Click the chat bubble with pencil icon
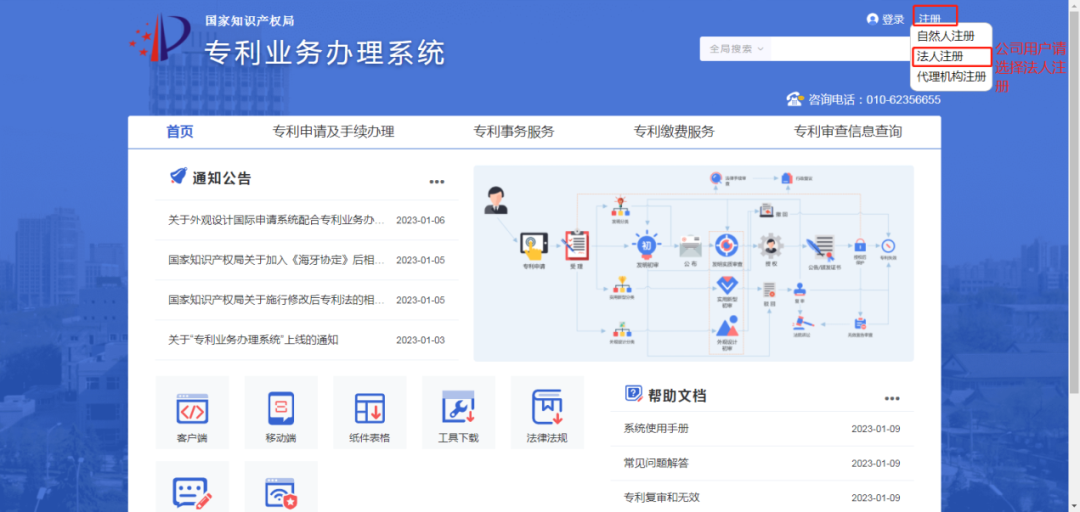The width and height of the screenshot is (1080, 512). tap(192, 493)
